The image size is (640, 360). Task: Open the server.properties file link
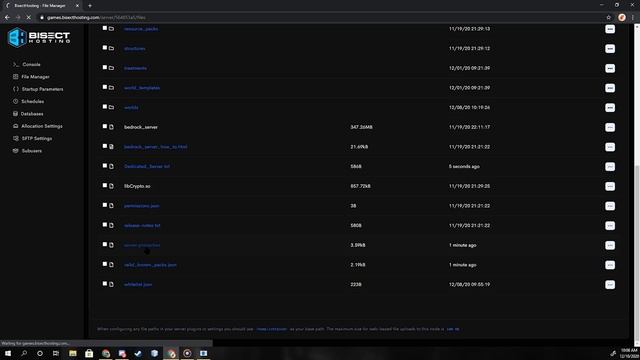coord(142,245)
